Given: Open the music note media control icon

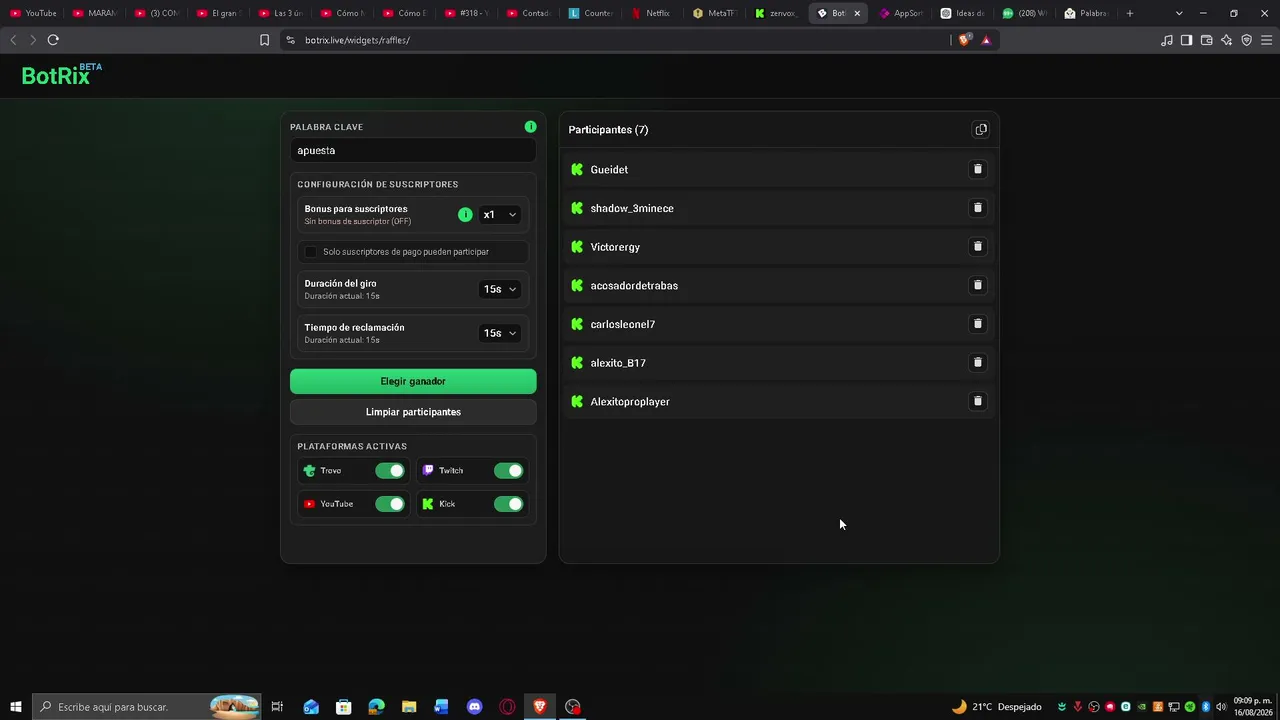Looking at the screenshot, I should [x=1166, y=40].
